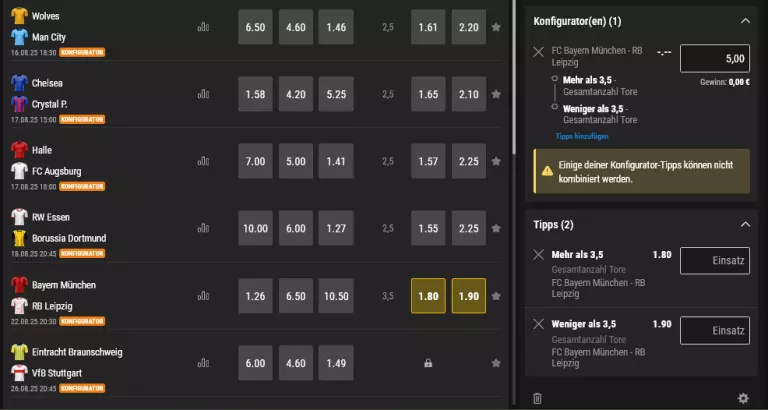The image size is (768, 410).
Task: Pick FC Augsburg win odds 1.41
Action: [x=336, y=161]
